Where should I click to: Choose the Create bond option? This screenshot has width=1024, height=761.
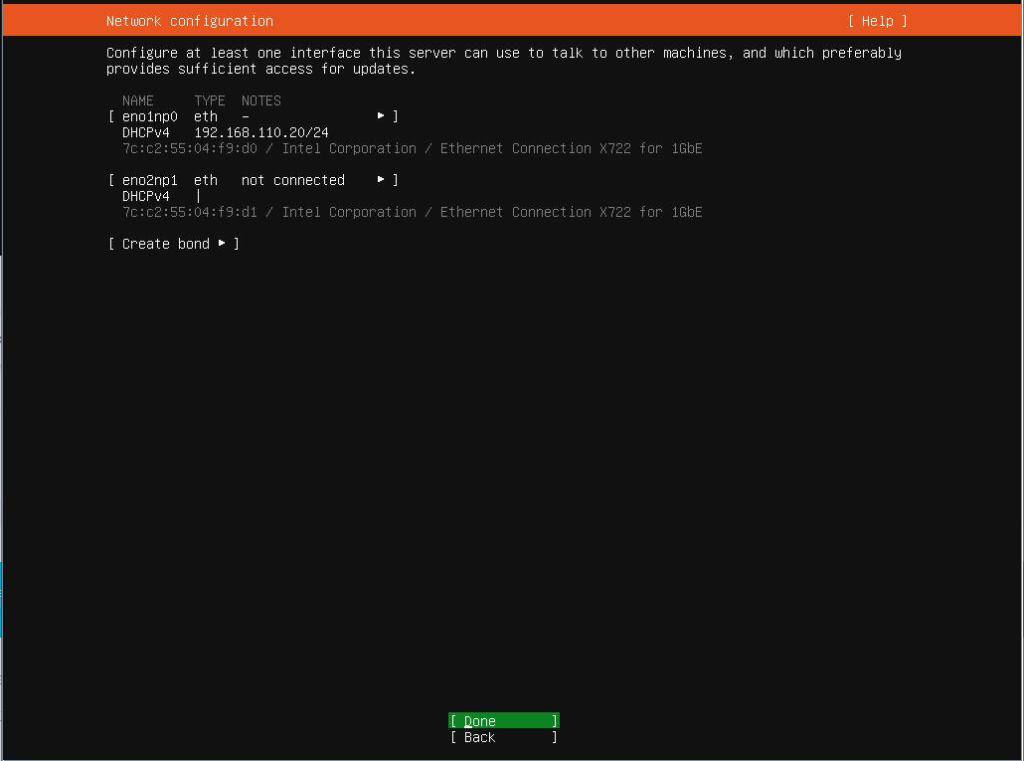click(x=165, y=244)
